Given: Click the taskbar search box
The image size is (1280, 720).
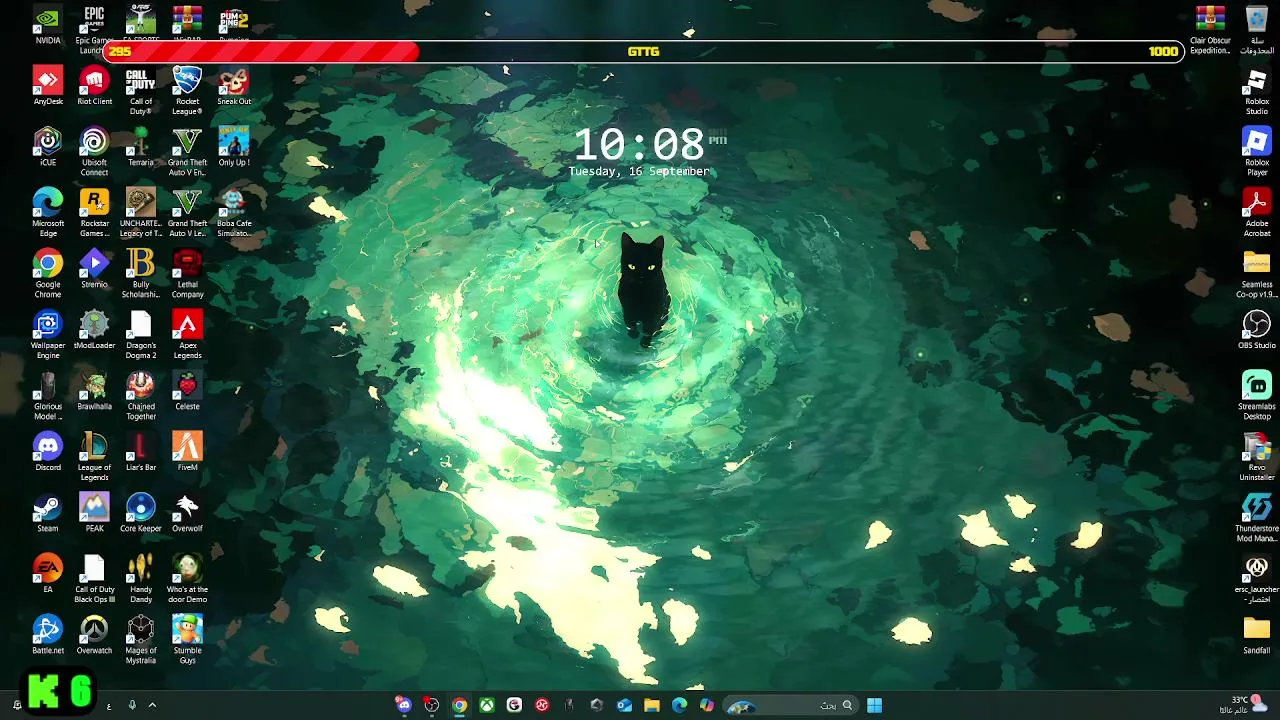Looking at the screenshot, I should point(790,705).
